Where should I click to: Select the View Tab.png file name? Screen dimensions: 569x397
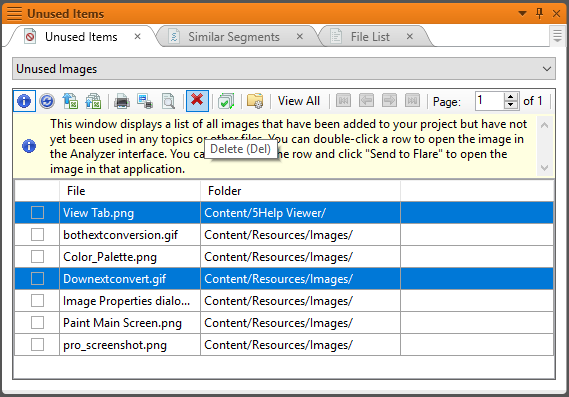point(98,213)
